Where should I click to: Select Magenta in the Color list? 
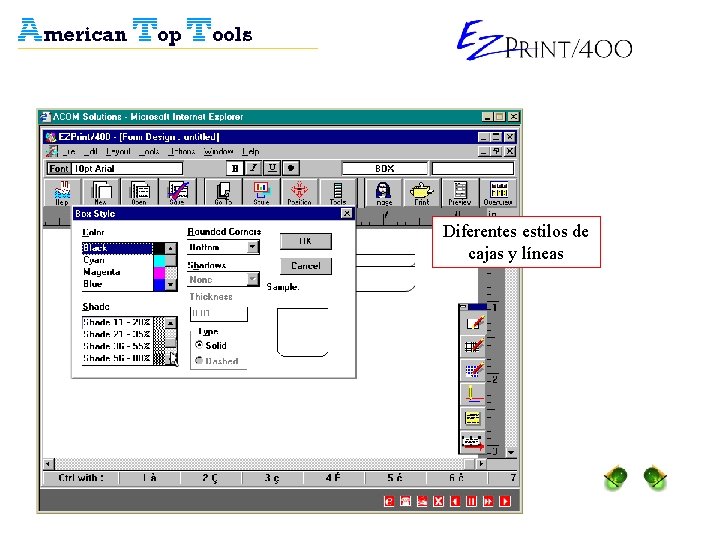(x=117, y=272)
